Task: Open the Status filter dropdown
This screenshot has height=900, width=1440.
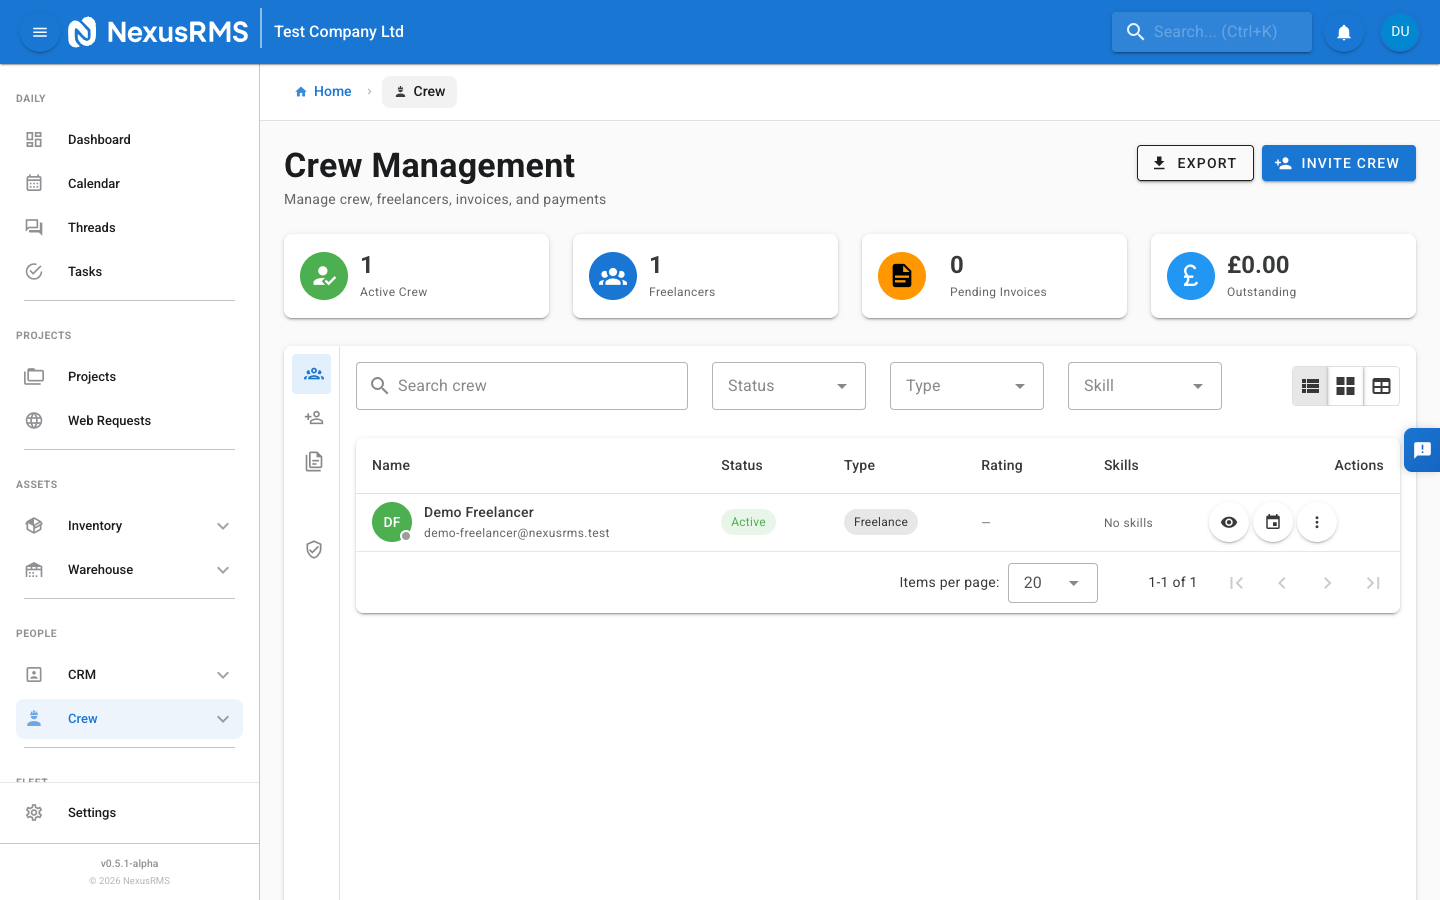Action: (x=788, y=385)
